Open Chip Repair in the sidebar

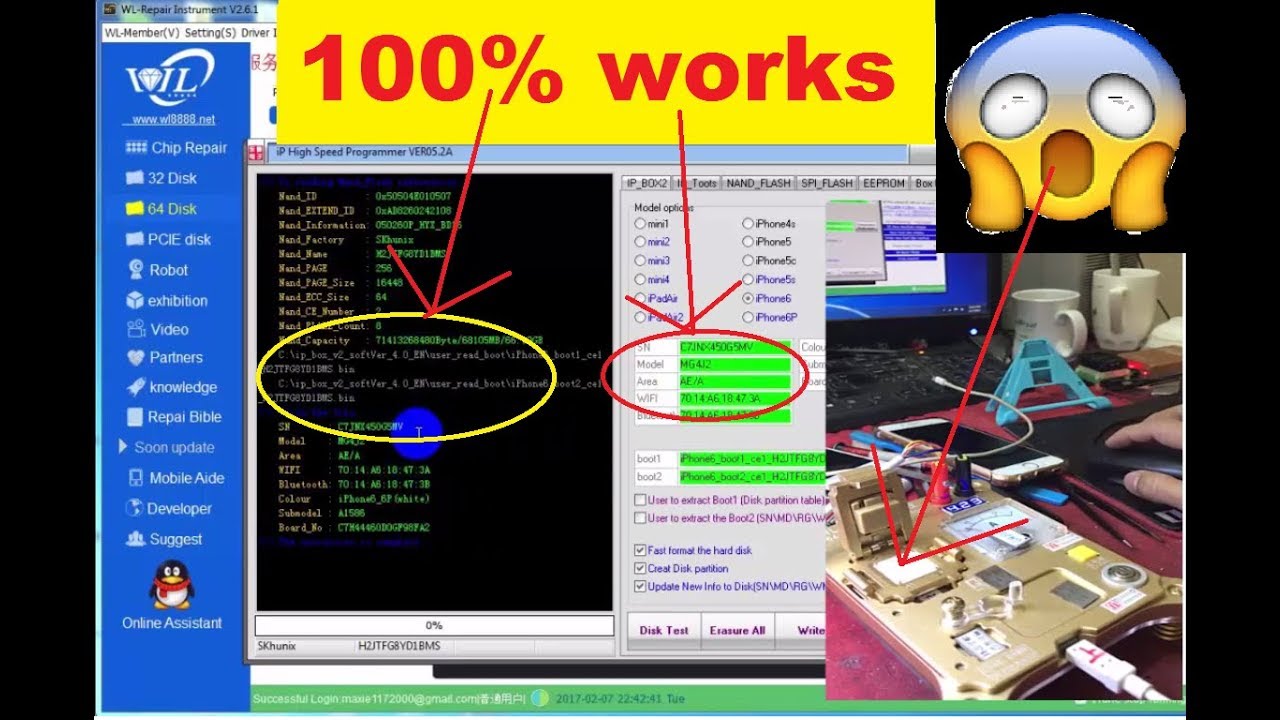(x=176, y=148)
